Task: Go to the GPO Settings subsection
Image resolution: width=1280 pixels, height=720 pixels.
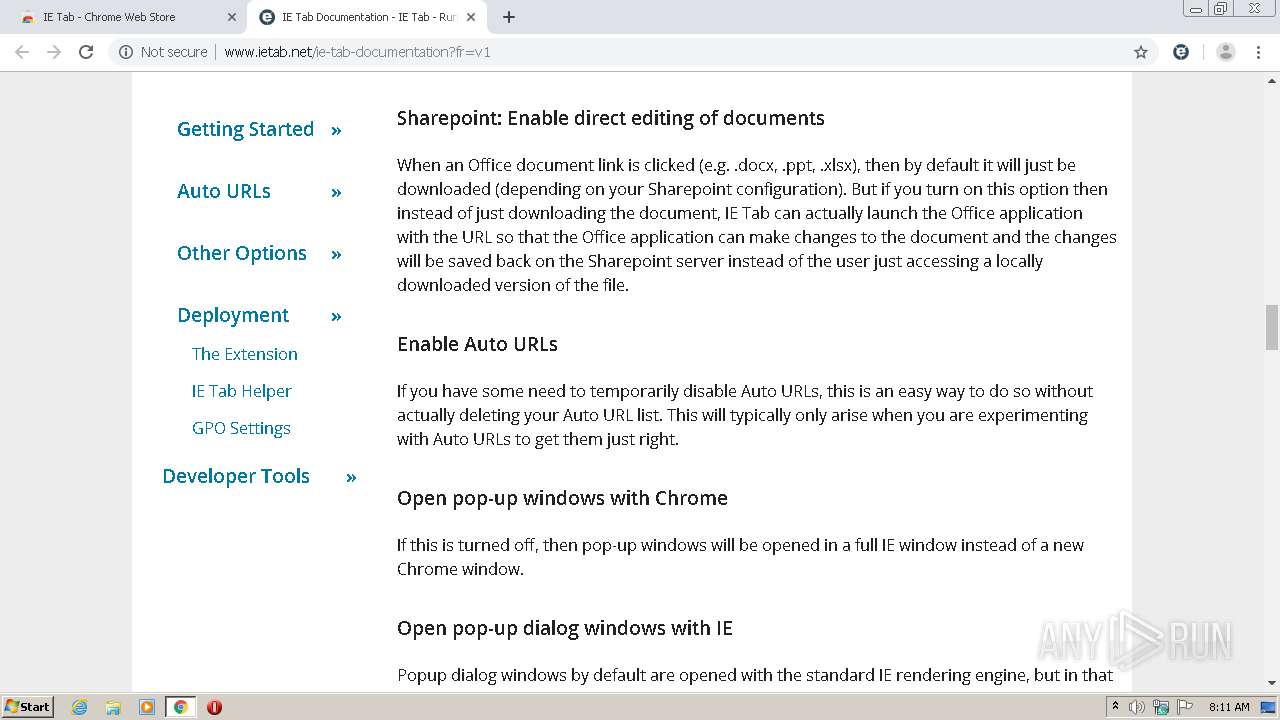Action: (241, 428)
